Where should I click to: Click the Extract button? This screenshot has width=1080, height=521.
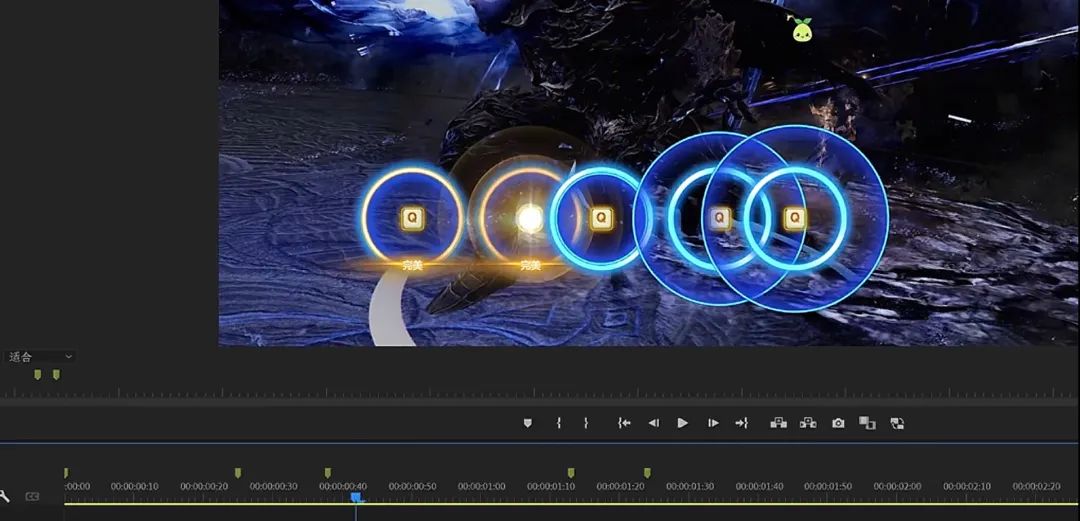click(x=808, y=423)
